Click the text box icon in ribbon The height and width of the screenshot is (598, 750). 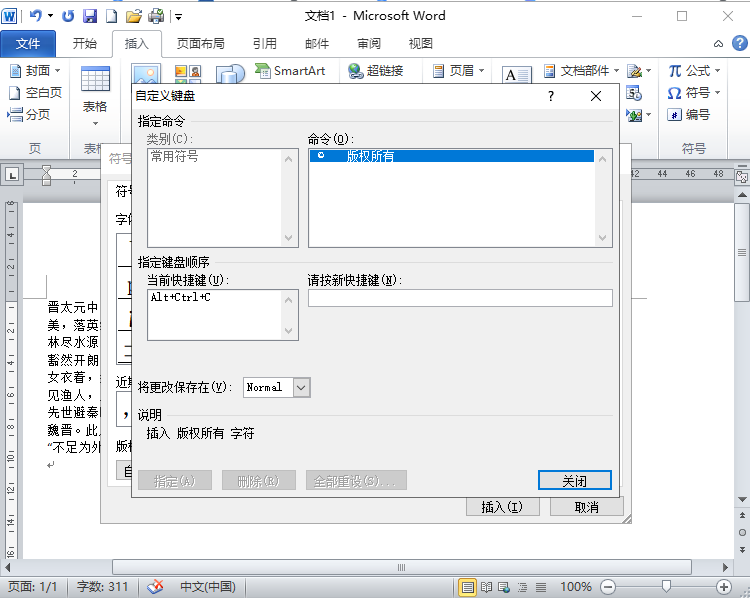pyautogui.click(x=516, y=74)
